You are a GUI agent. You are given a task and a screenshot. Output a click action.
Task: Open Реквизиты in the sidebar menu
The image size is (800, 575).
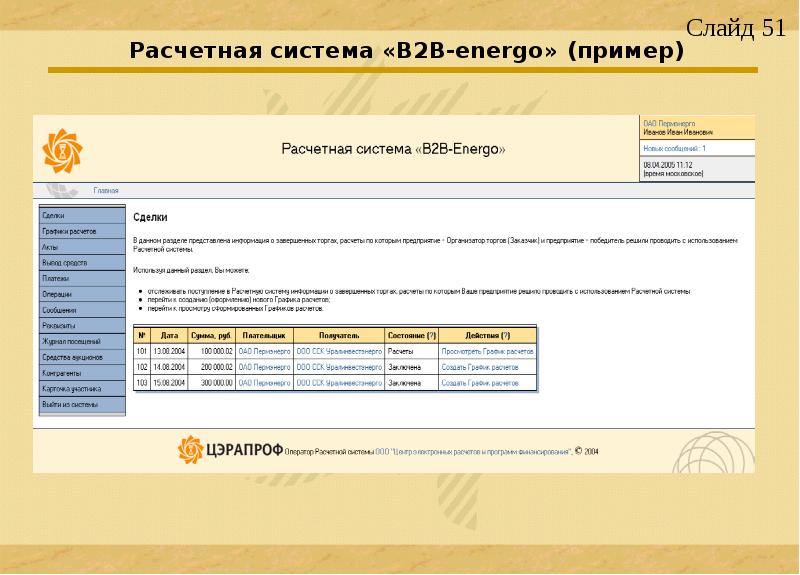coord(82,326)
